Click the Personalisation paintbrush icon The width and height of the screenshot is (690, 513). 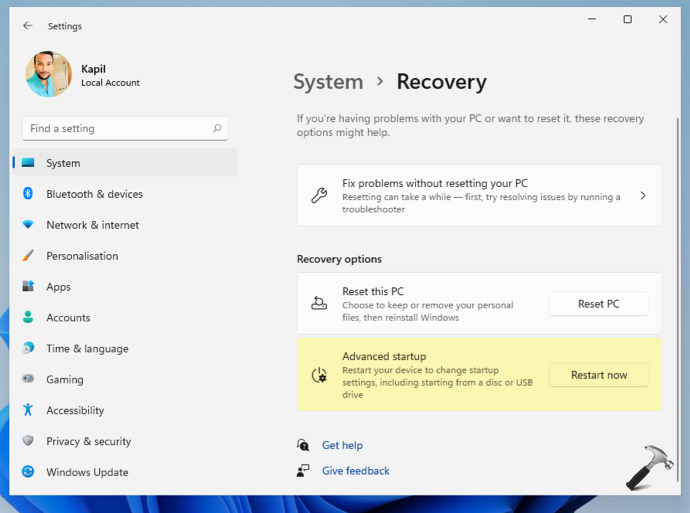[28, 256]
